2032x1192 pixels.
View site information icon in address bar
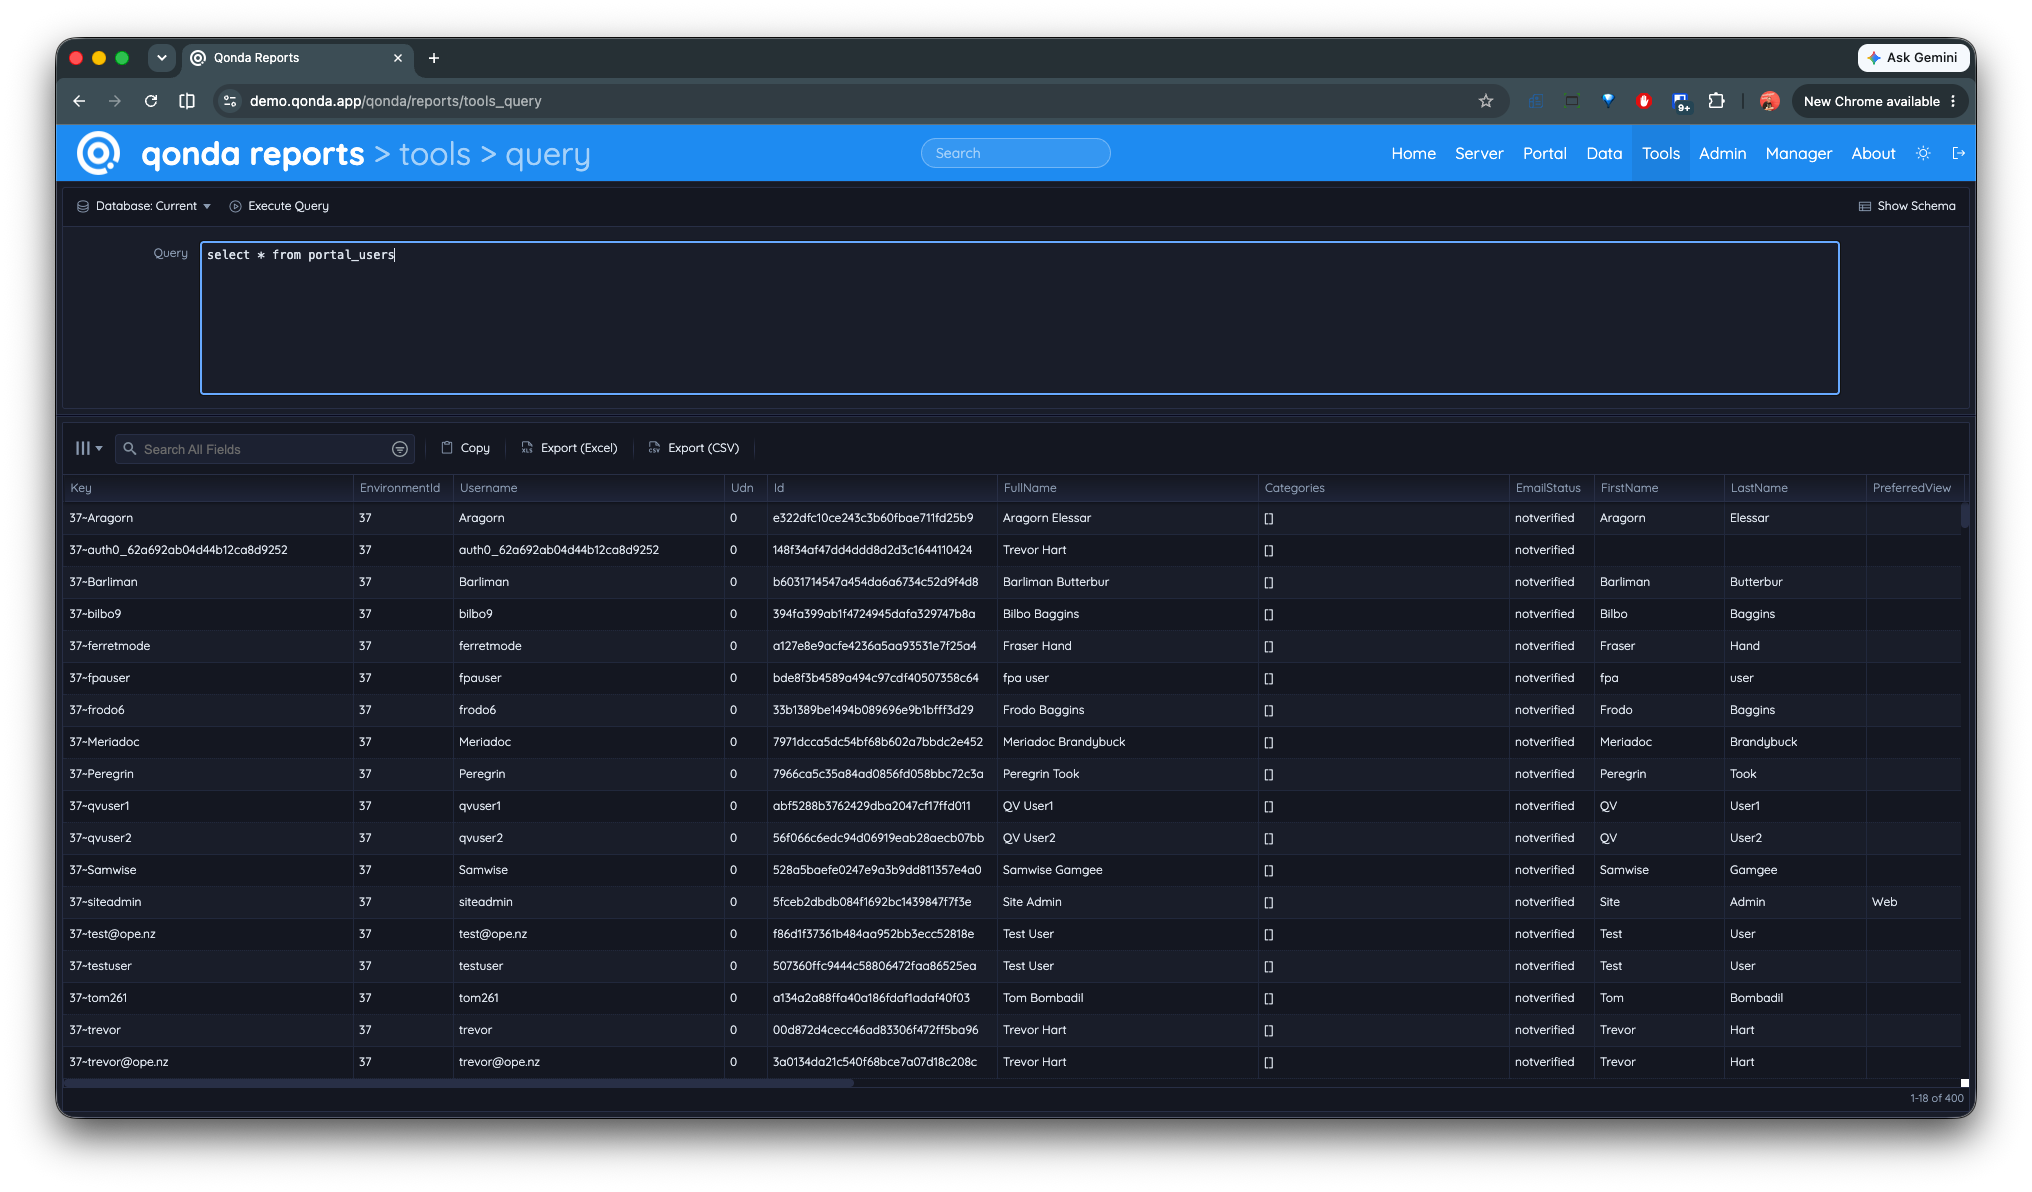230,101
